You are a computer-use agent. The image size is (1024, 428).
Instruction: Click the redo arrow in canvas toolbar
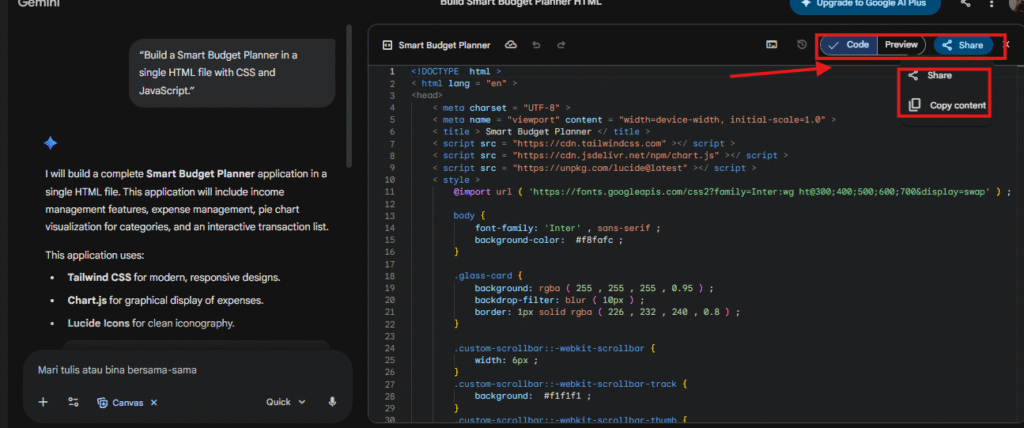pos(561,45)
